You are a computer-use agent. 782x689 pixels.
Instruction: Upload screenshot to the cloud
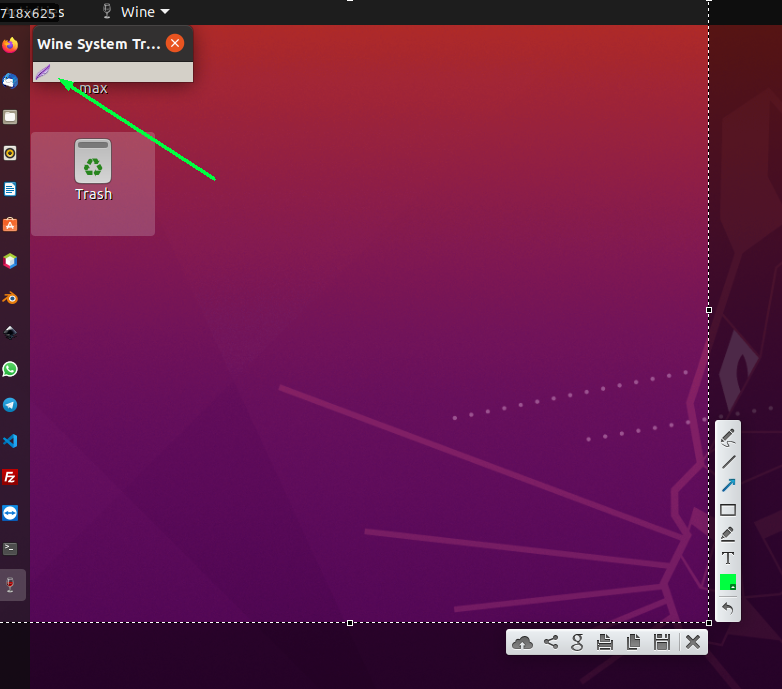point(522,642)
